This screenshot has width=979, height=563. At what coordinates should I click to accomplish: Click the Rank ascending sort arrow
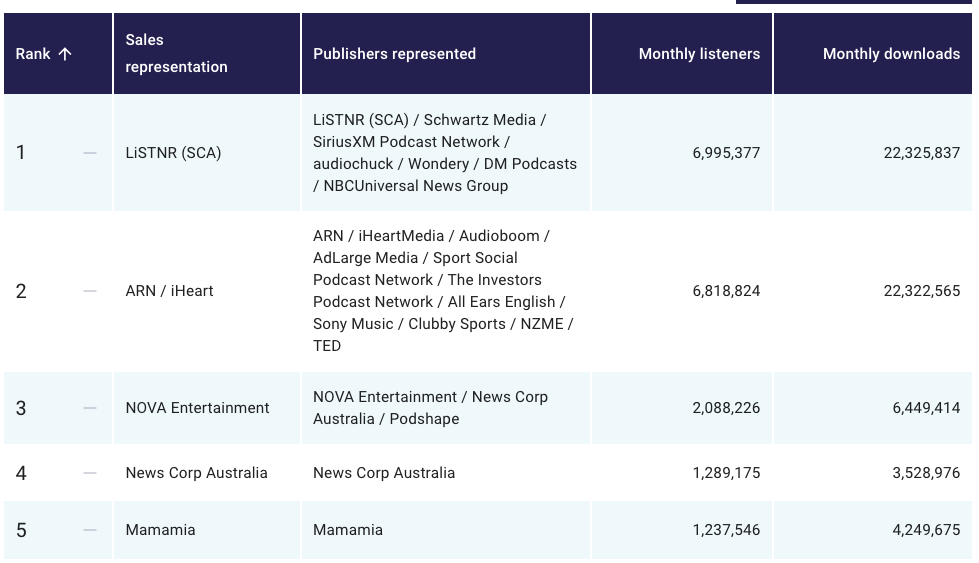65,54
